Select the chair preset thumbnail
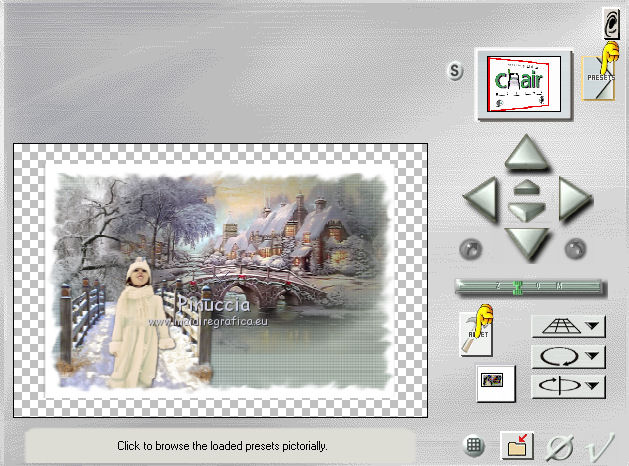 (x=523, y=84)
